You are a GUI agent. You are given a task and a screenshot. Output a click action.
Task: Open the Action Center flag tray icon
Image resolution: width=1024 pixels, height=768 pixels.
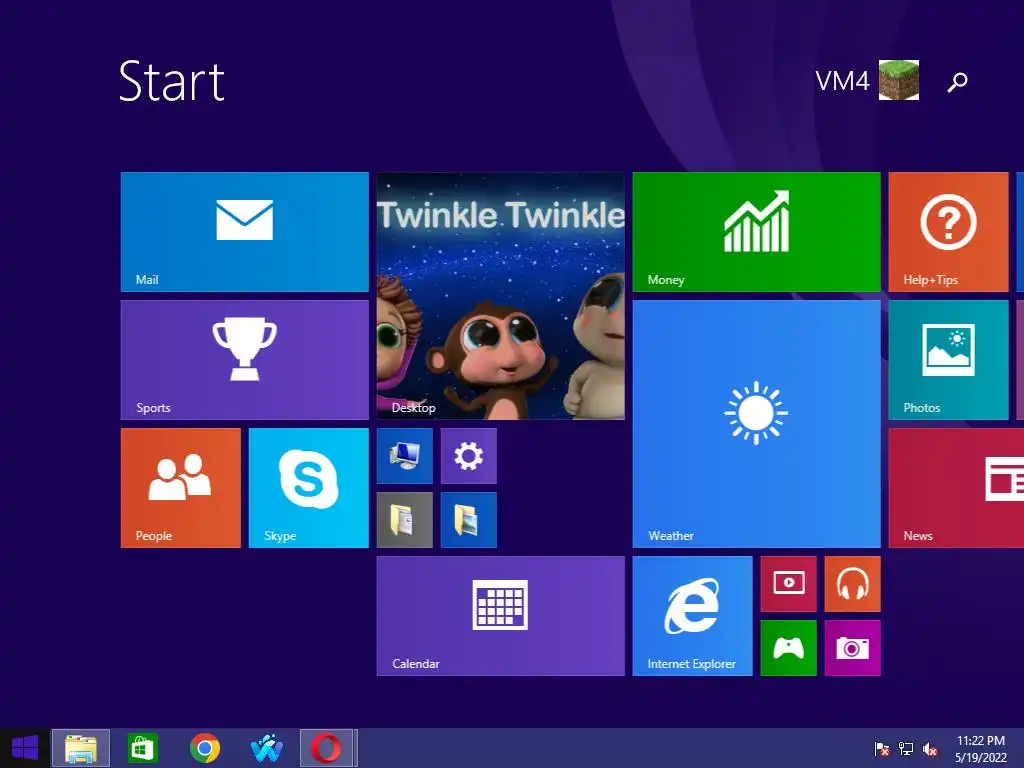coord(882,749)
